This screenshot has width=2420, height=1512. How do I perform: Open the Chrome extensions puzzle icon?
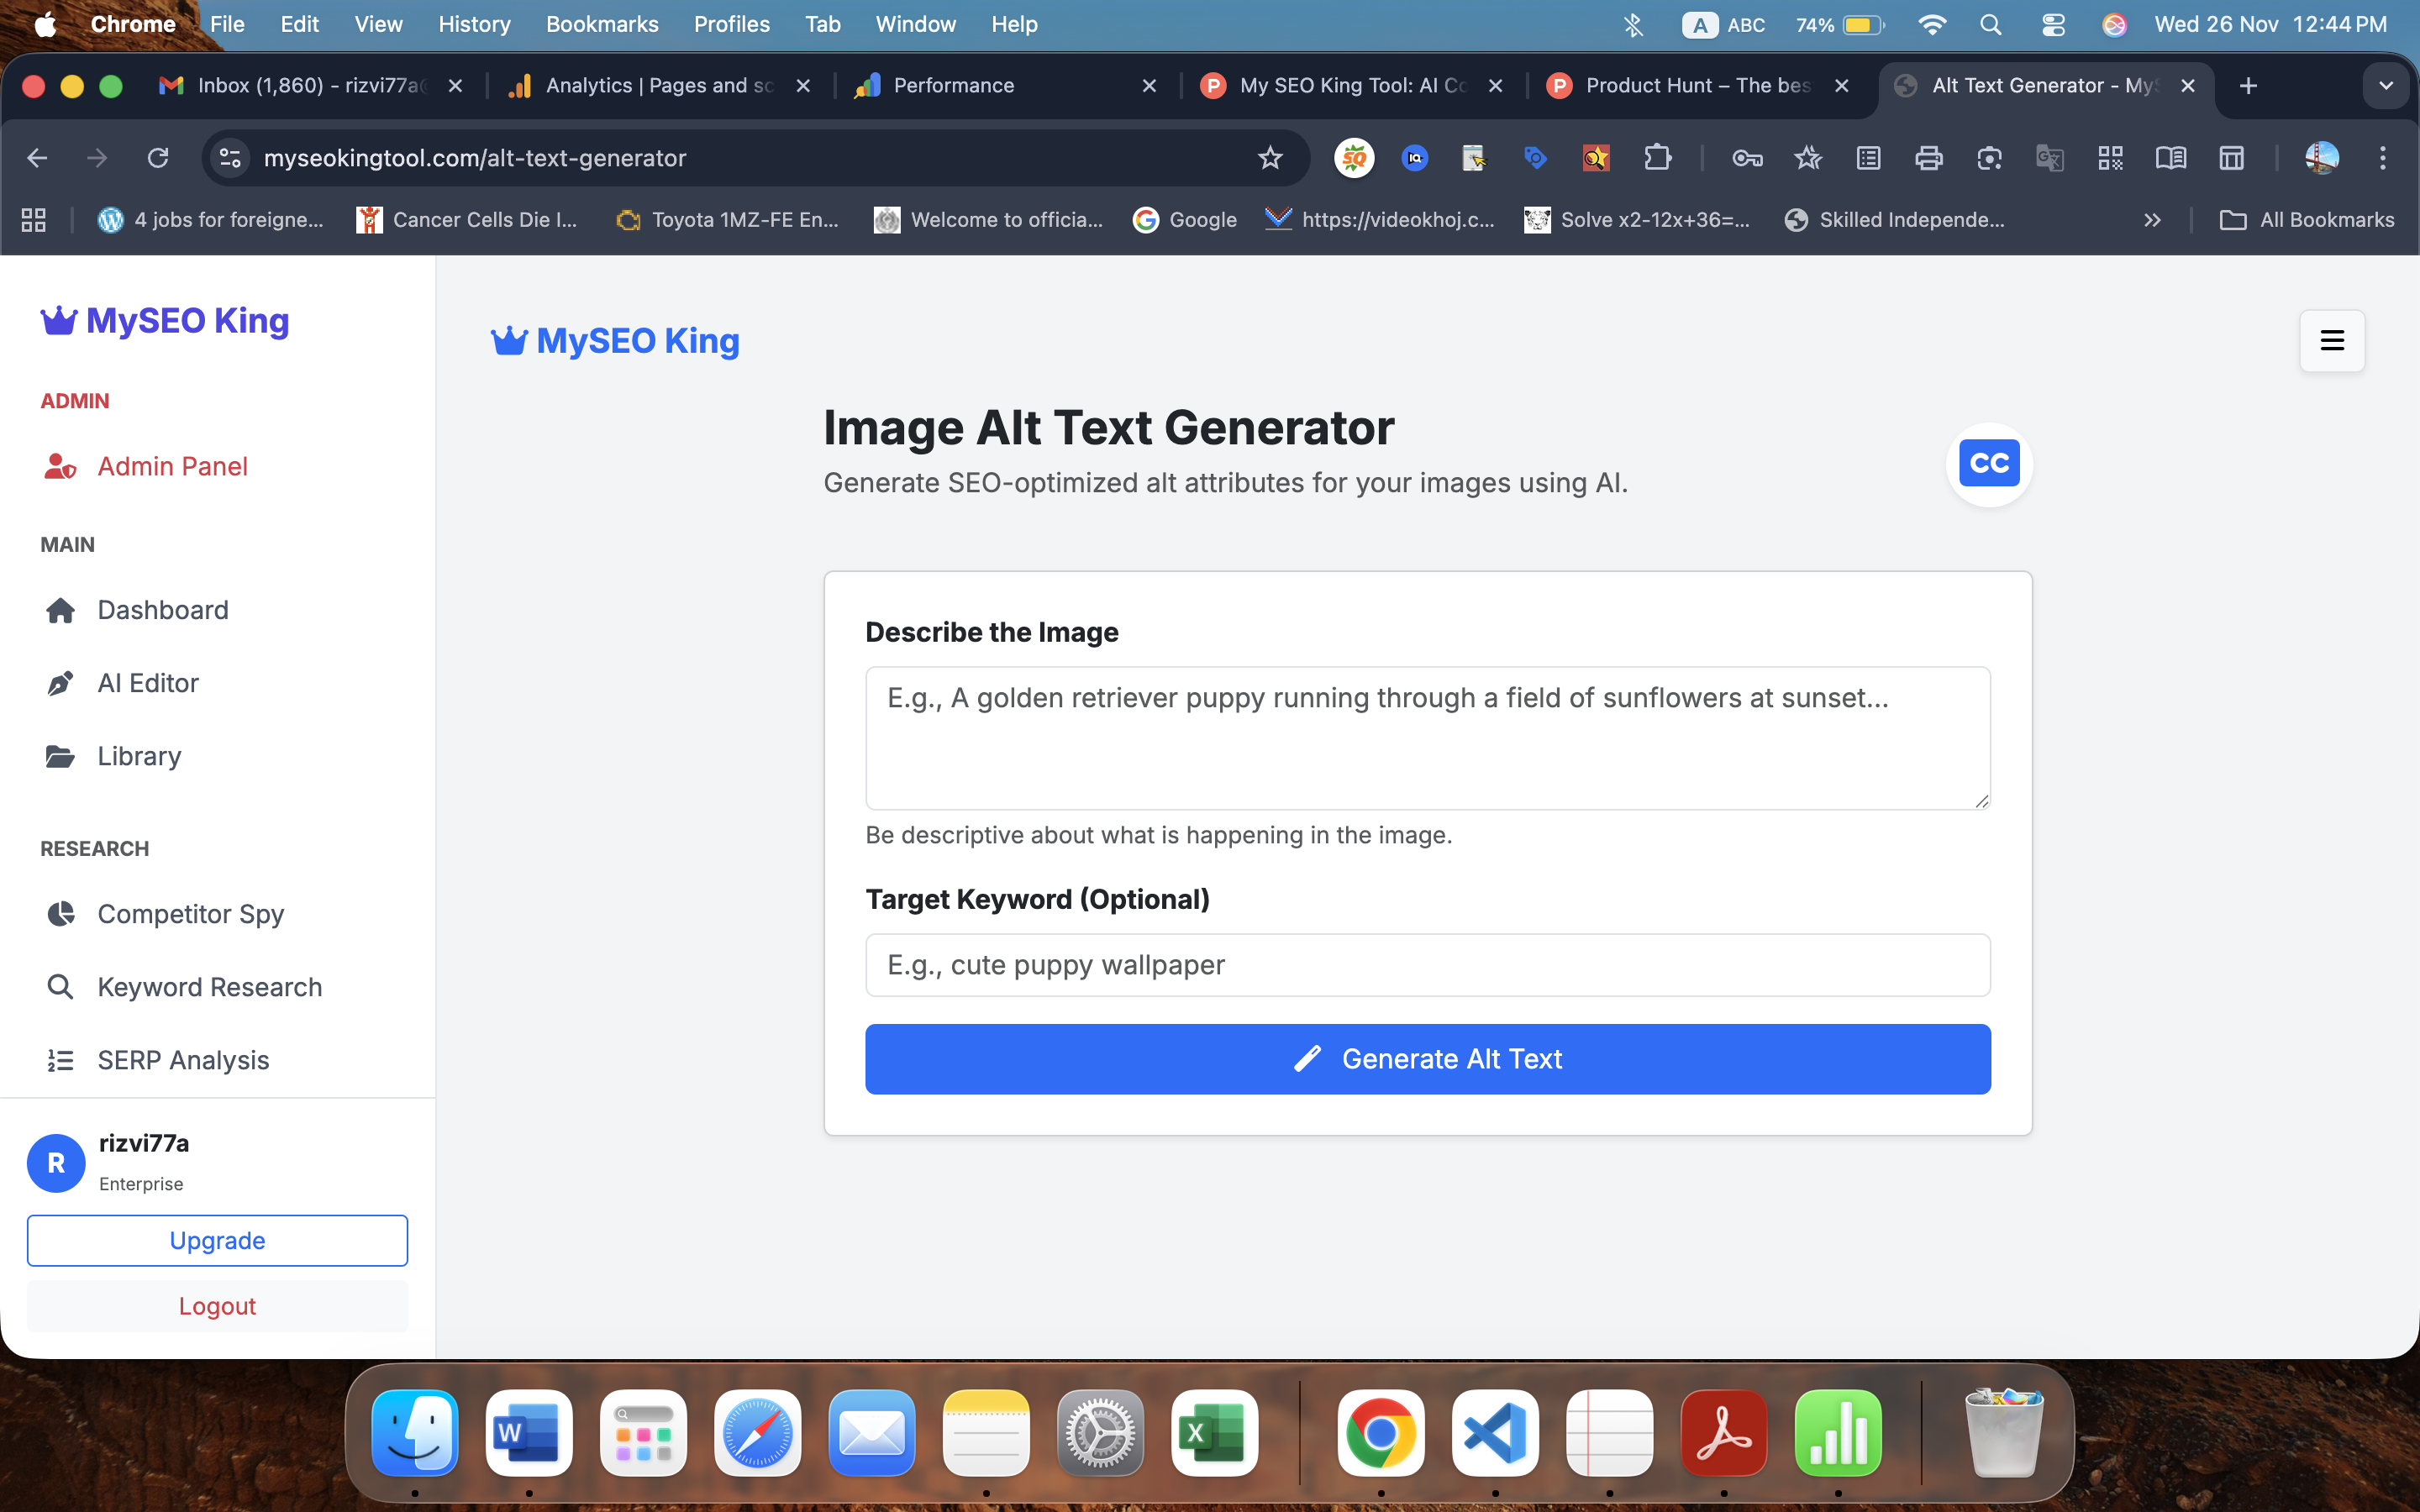click(1659, 158)
